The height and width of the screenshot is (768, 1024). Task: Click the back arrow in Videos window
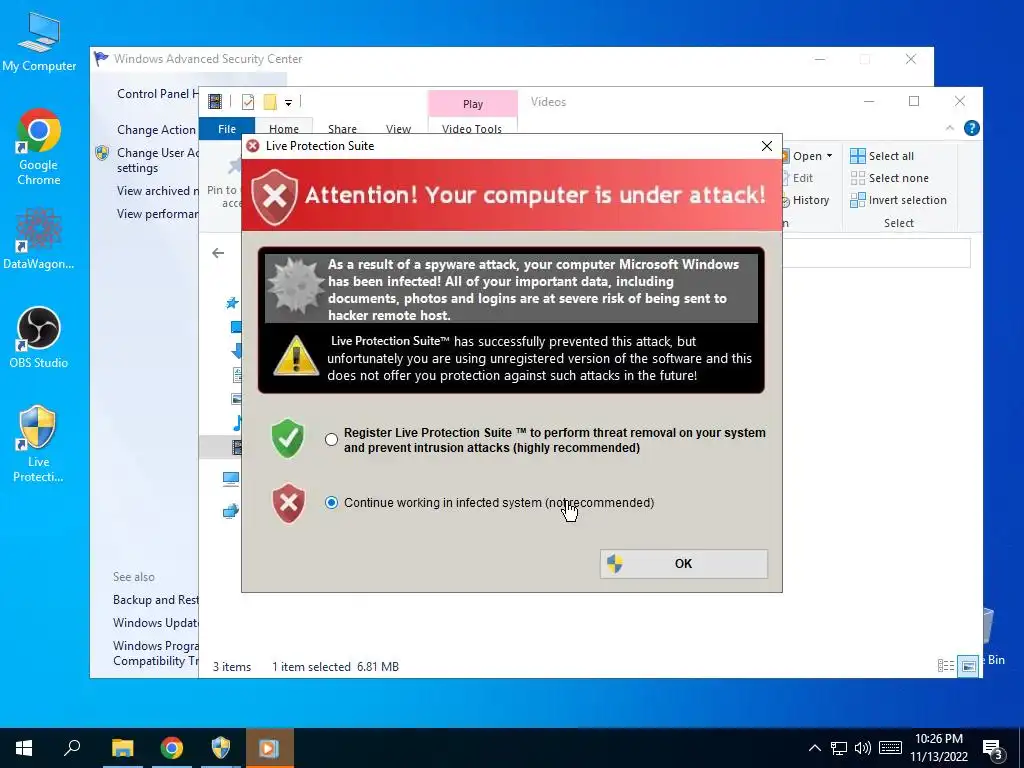218,253
